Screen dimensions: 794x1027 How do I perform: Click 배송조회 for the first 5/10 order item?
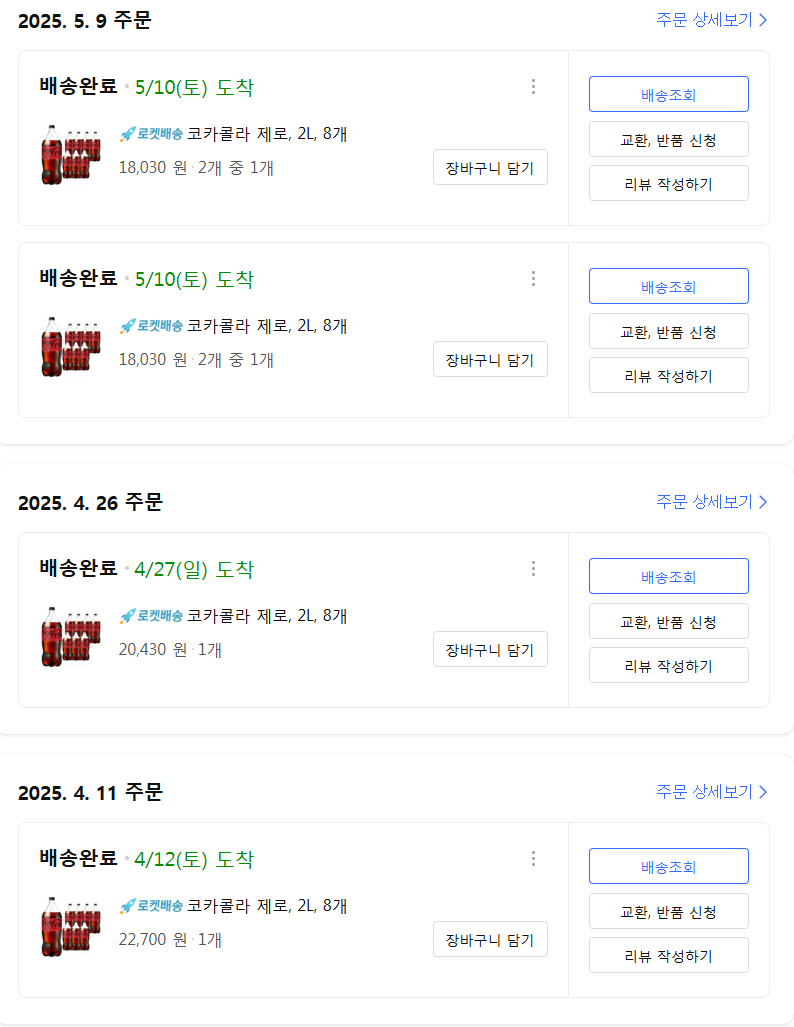pos(668,95)
